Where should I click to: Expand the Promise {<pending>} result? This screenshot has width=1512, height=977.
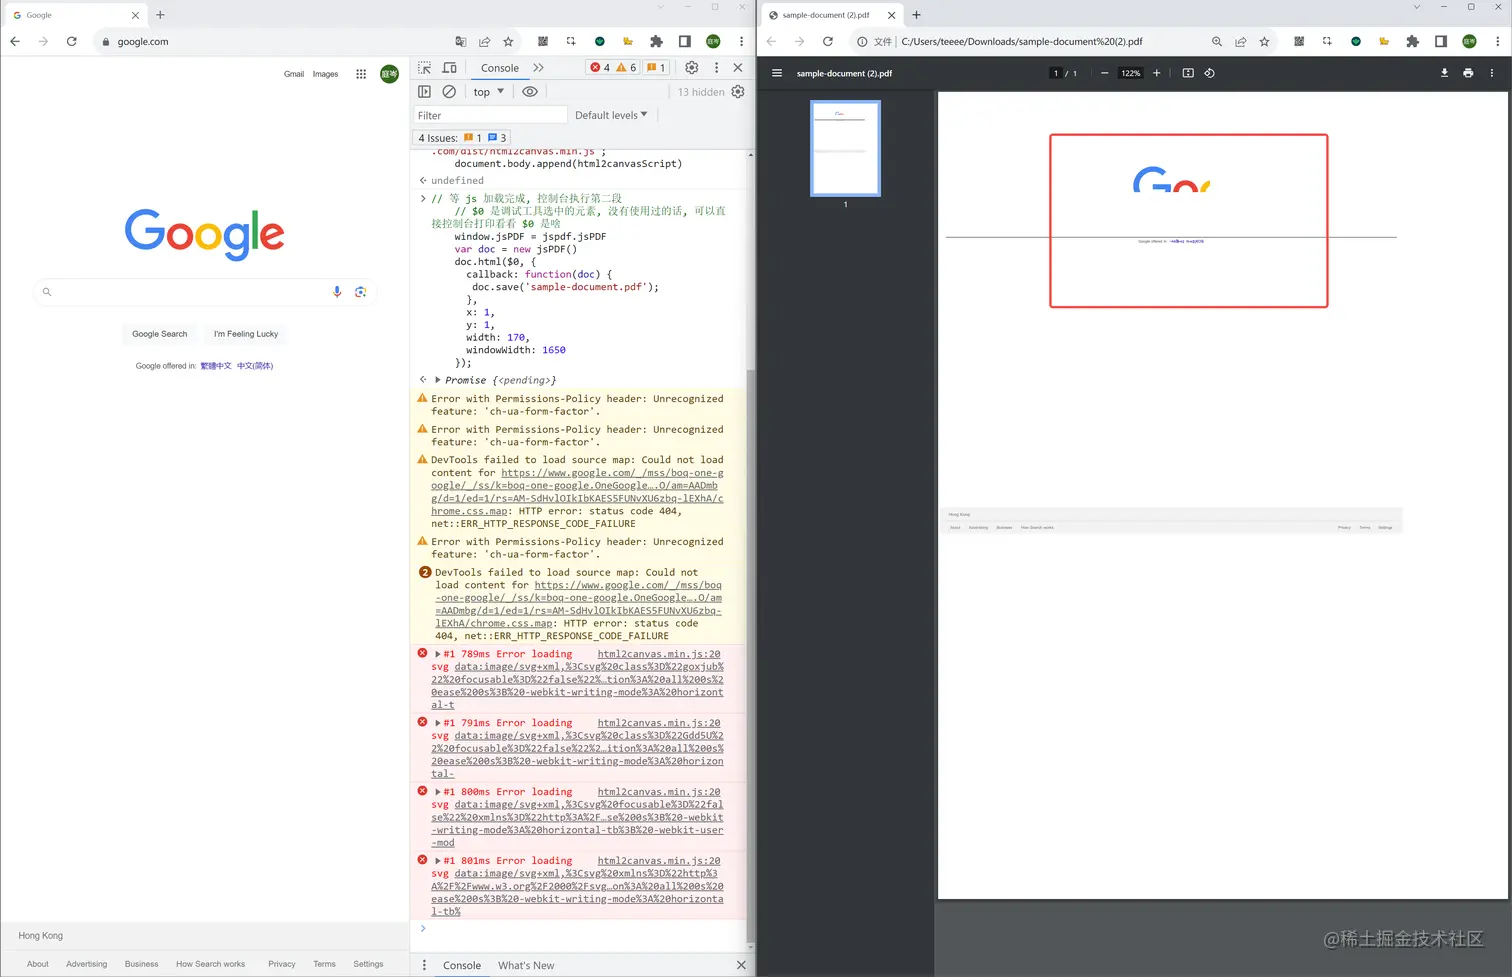click(x=438, y=380)
